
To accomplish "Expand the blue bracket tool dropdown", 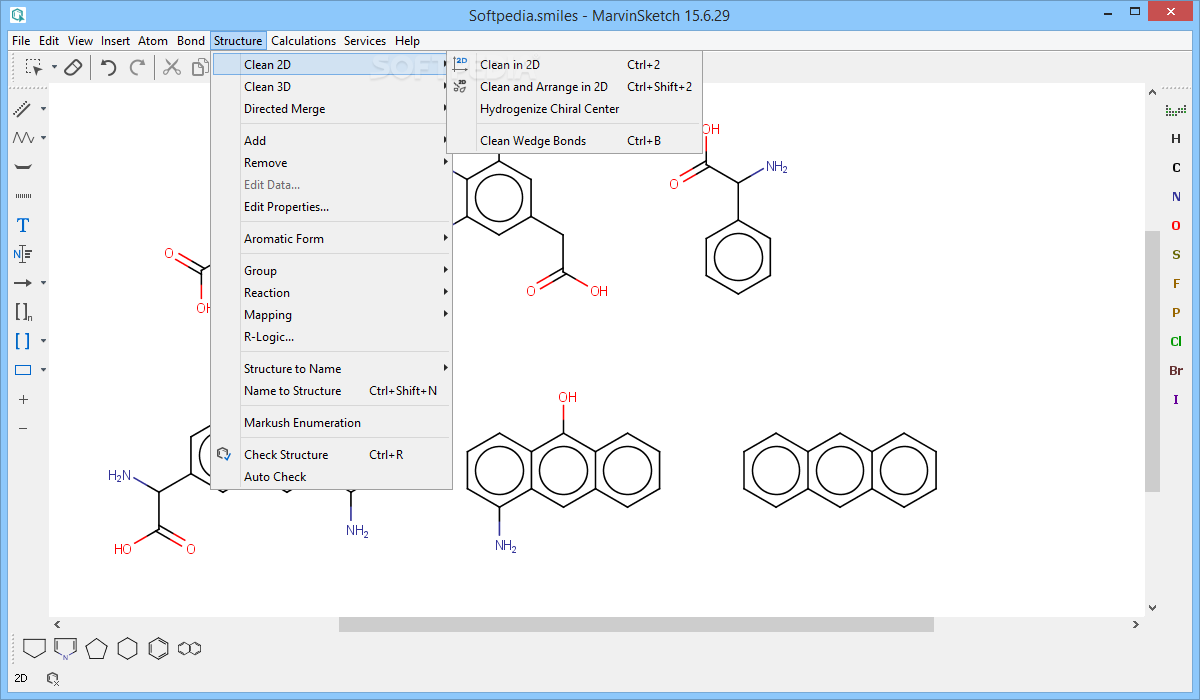I will coord(44,341).
